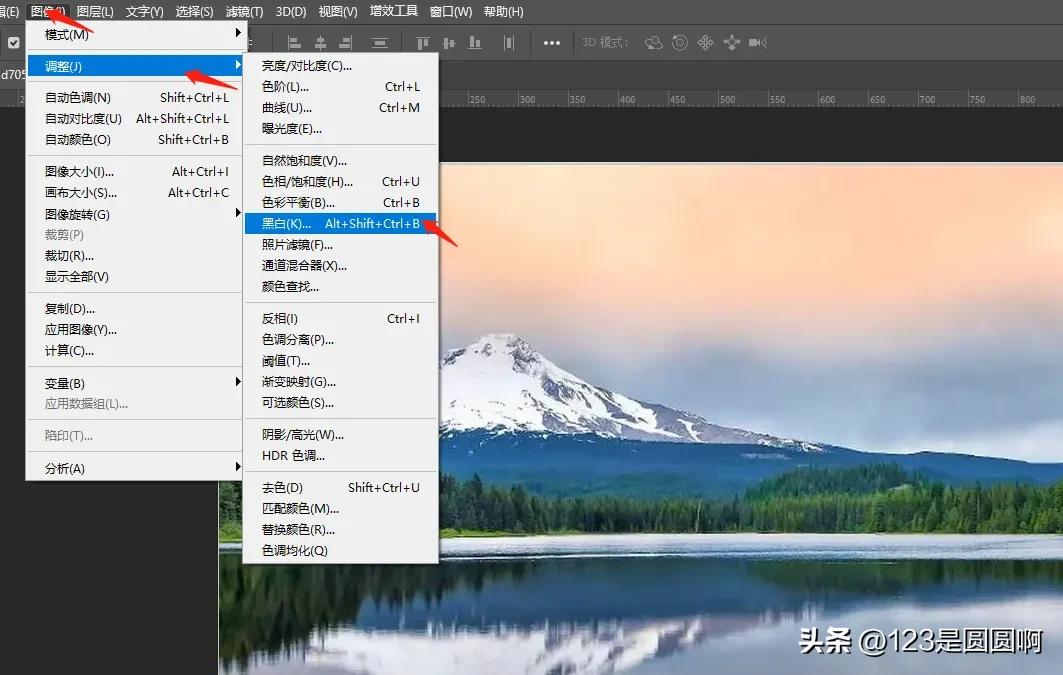Select the 3D roll camera icon
Viewport: 1063px width, 675px height.
680,43
